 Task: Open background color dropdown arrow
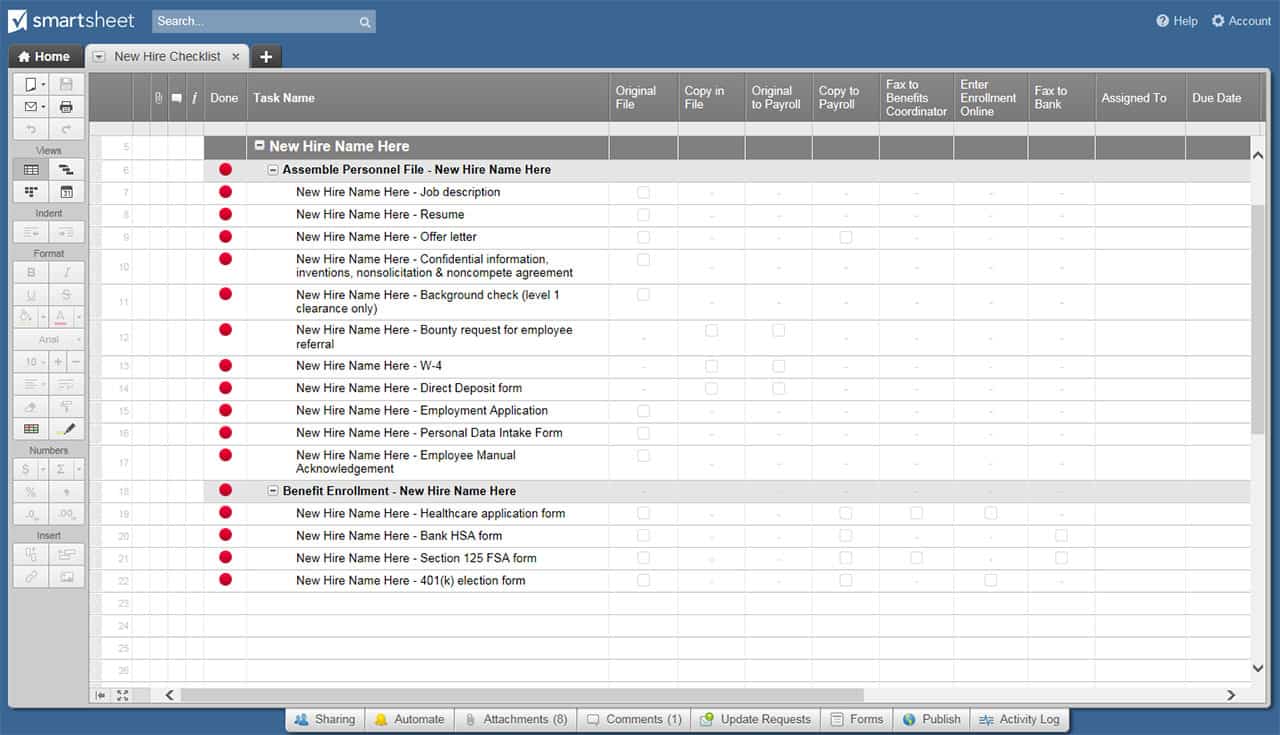(x=43, y=317)
